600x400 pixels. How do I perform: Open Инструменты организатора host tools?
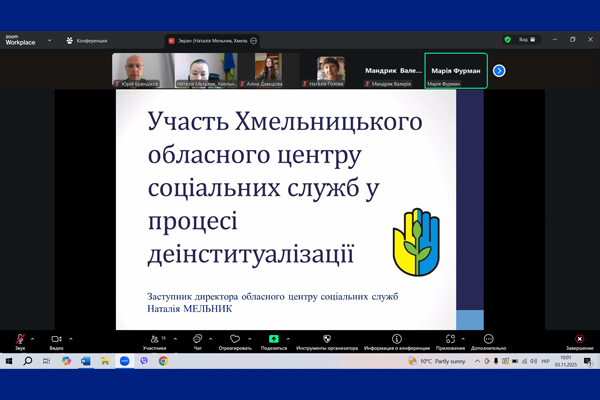327,340
